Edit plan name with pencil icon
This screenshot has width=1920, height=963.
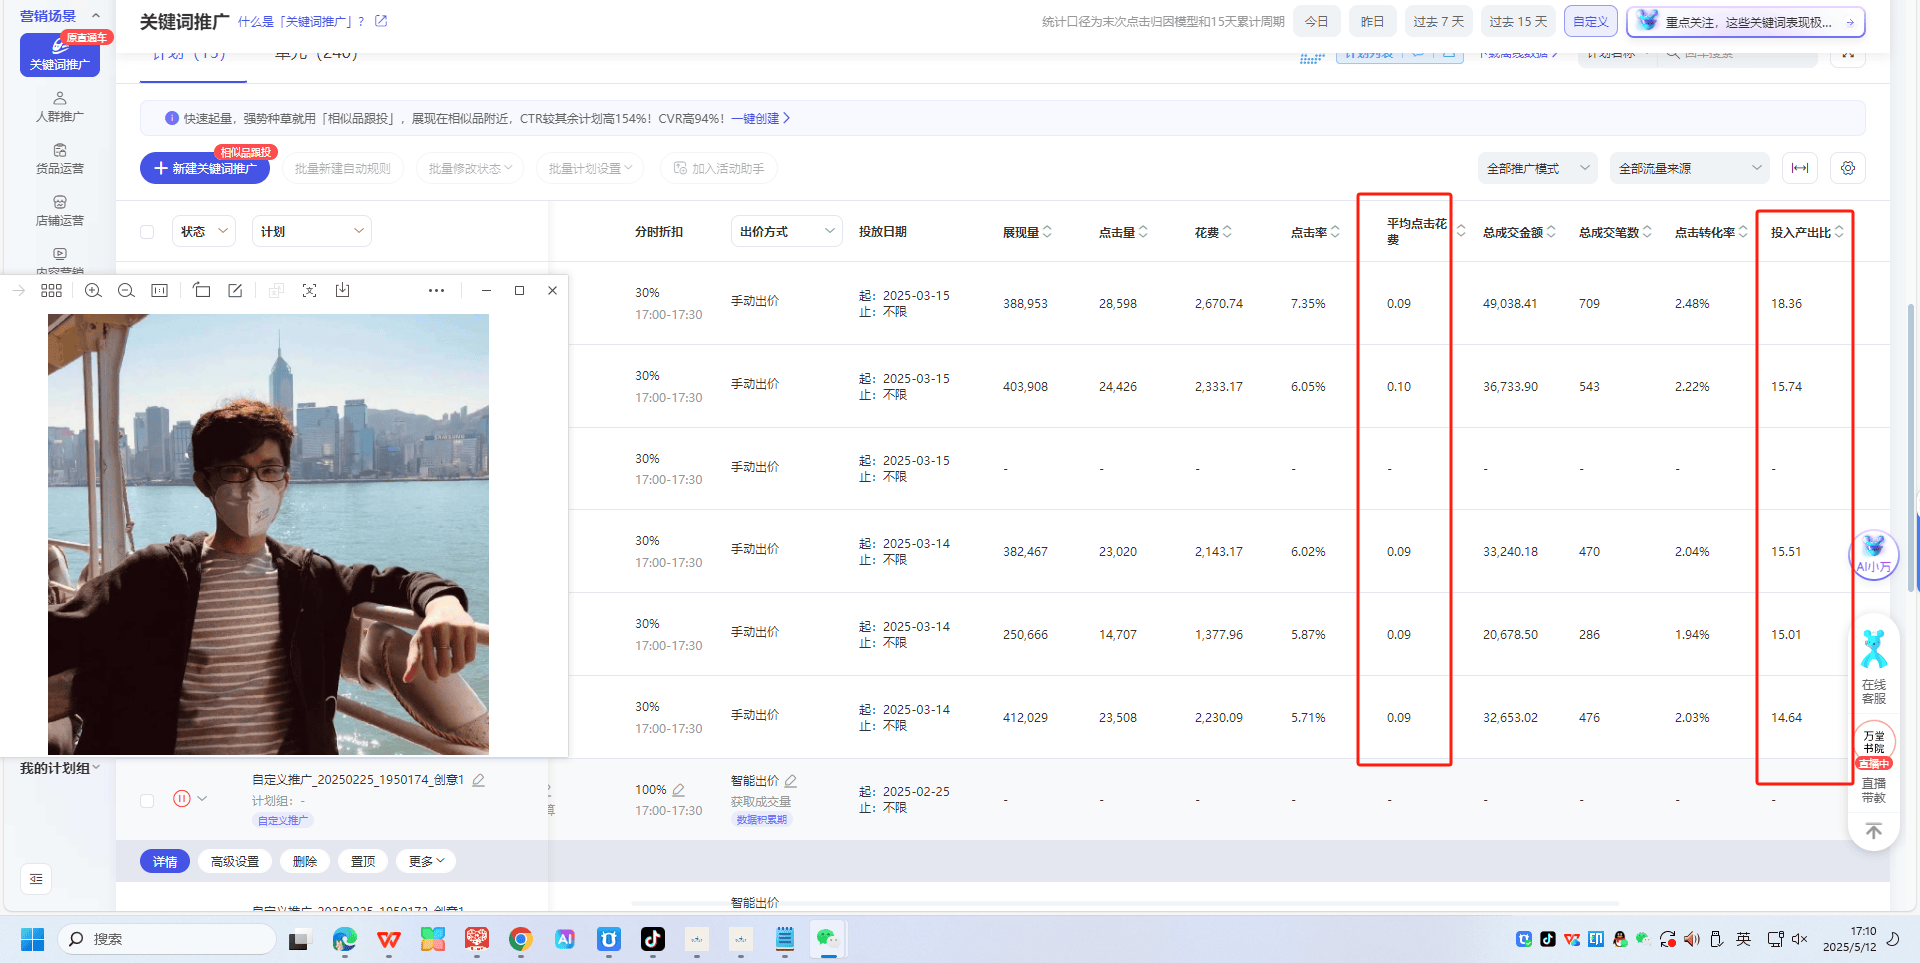pos(479,780)
